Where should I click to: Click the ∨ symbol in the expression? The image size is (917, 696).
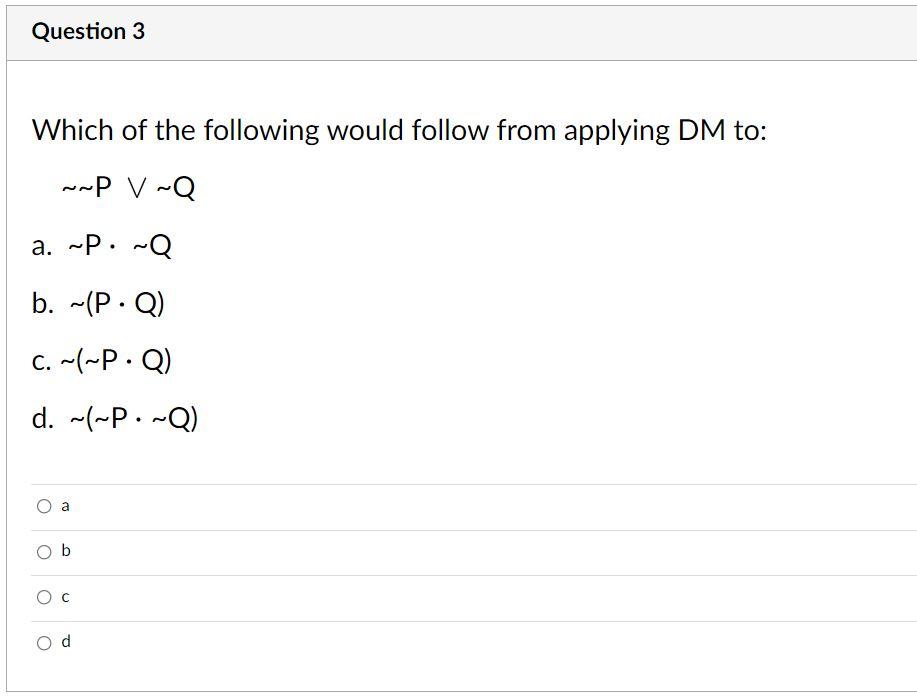click(137, 188)
